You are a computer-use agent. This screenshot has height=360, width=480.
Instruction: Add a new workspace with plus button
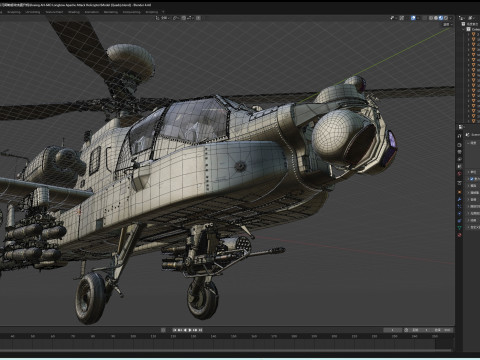click(163, 12)
